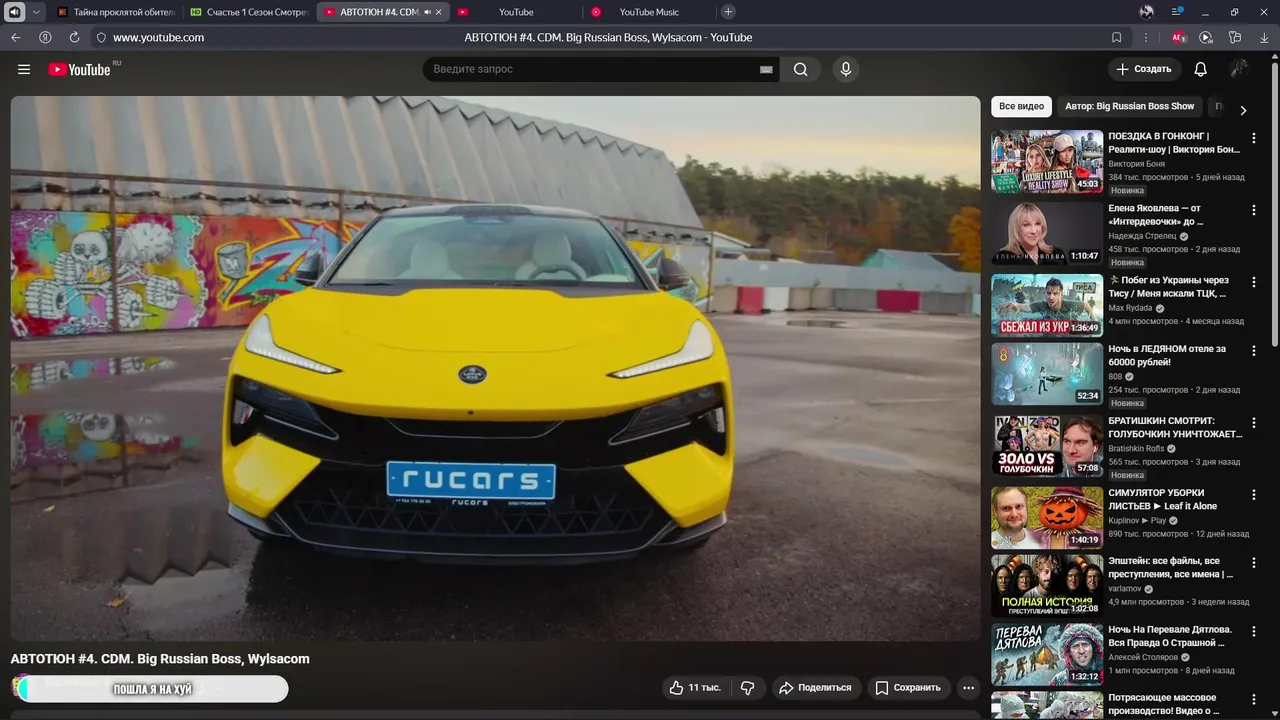This screenshot has width=1280, height=720.
Task: Mute the АВТОТЮН tab via its speaker icon
Action: [x=427, y=12]
